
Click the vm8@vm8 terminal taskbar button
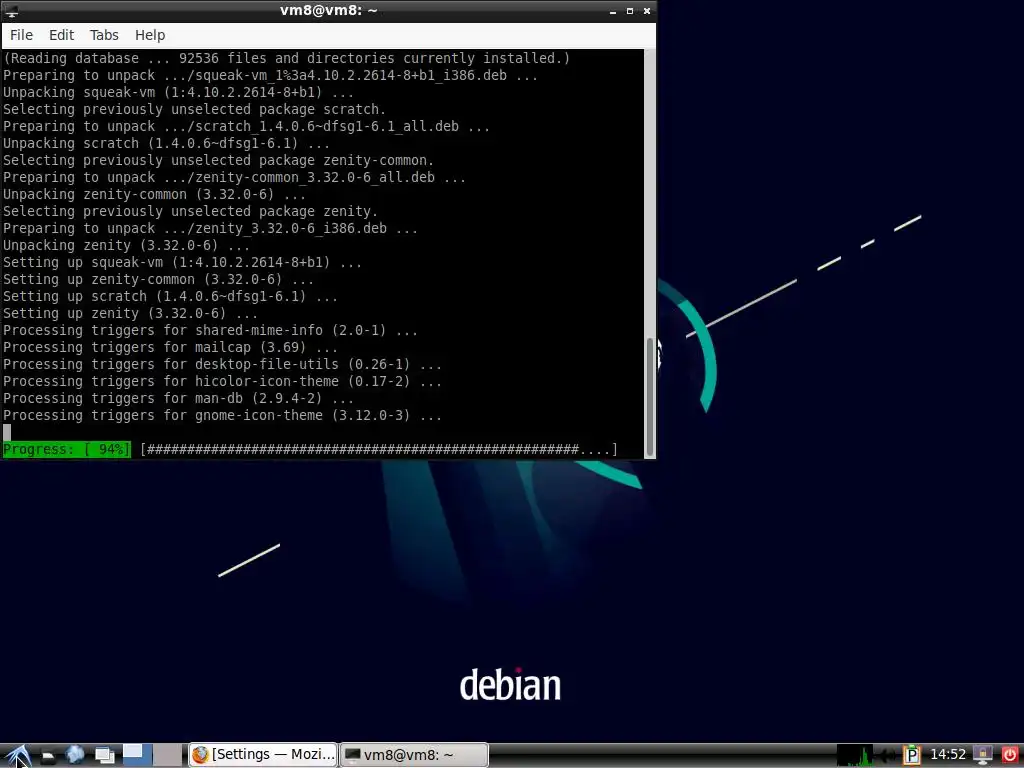pos(414,755)
